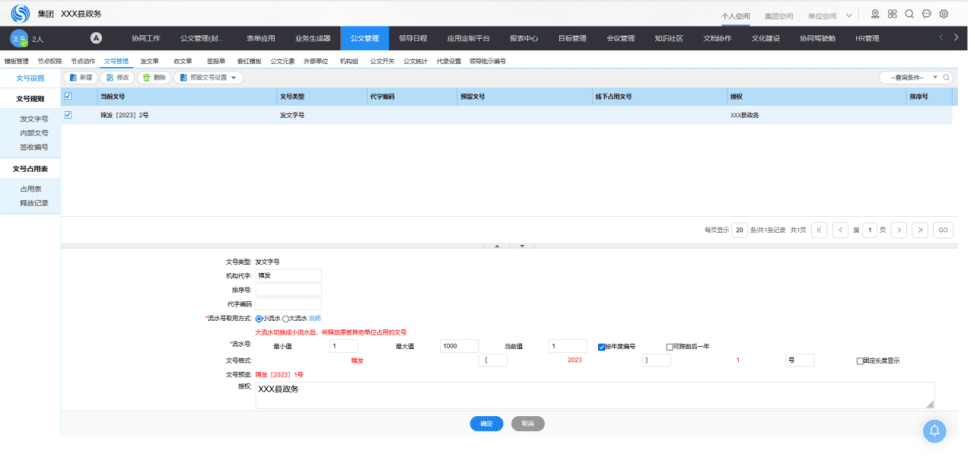Click the header search magnifier icon
This screenshot has width=975, height=465.
909,14
